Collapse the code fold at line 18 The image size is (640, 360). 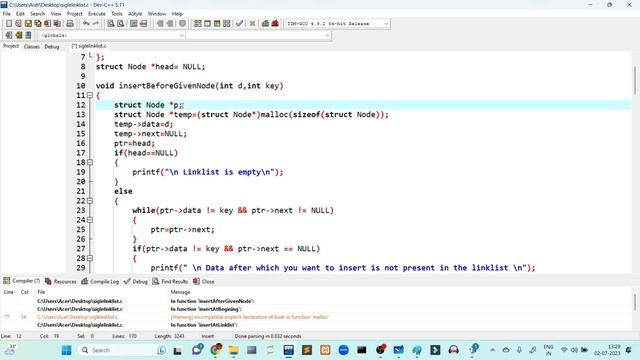tap(90, 162)
